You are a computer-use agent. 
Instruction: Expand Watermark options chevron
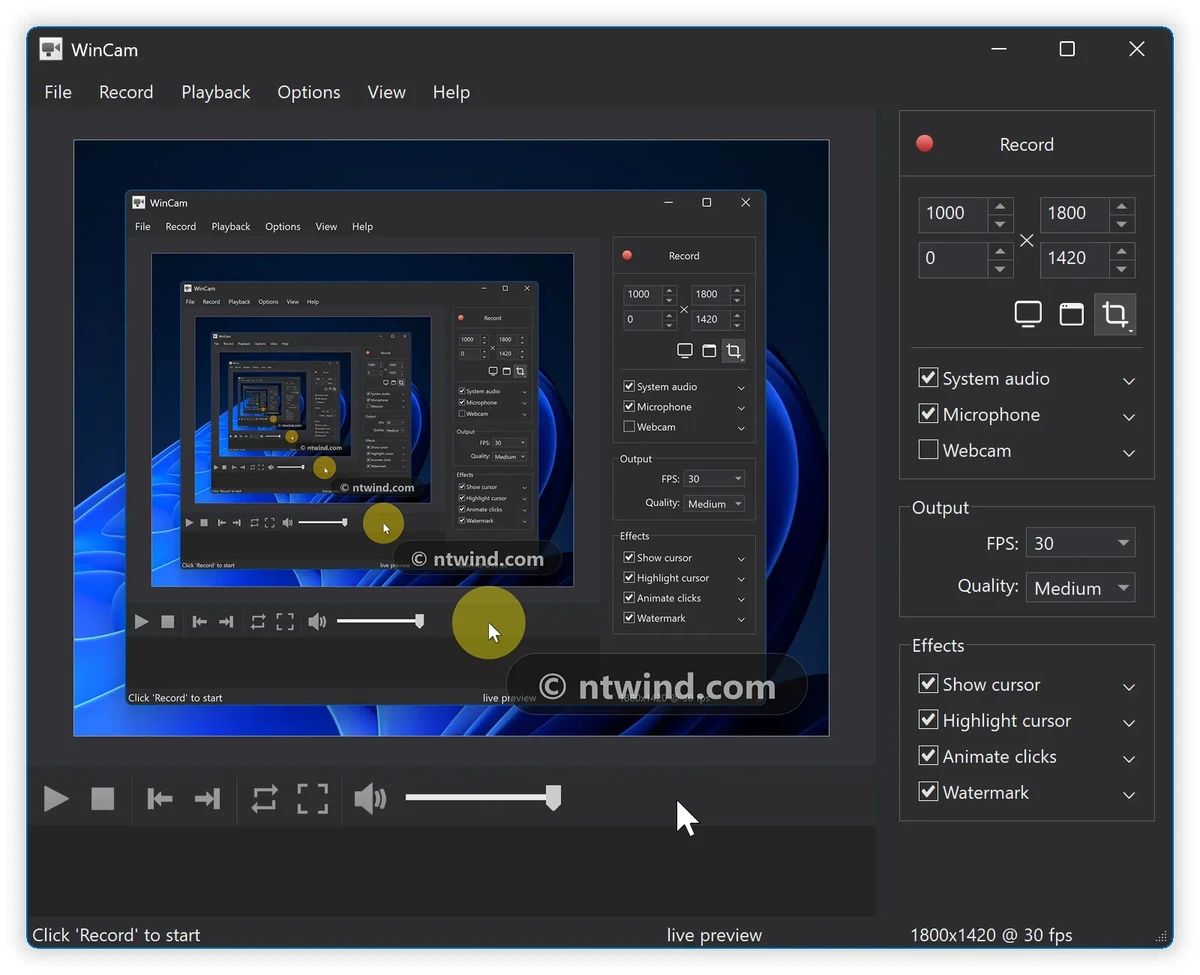1129,795
